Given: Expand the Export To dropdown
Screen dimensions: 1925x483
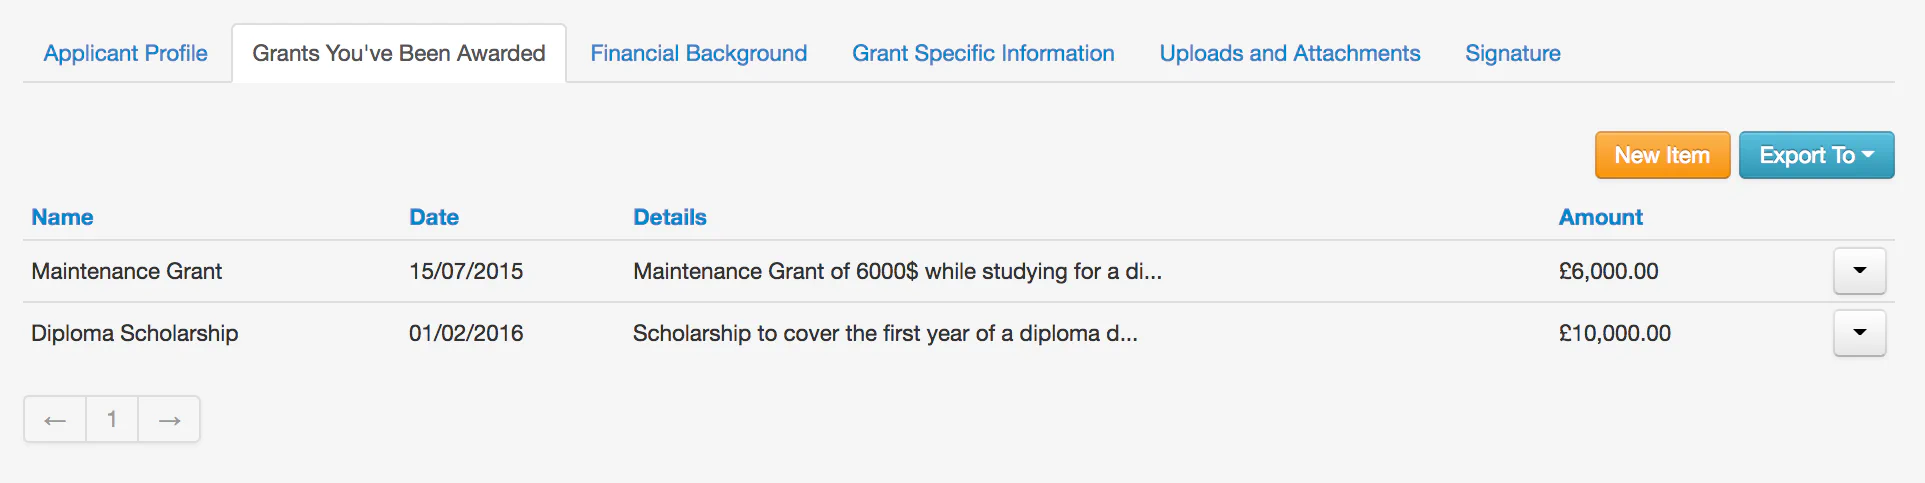Looking at the screenshot, I should click(1816, 155).
